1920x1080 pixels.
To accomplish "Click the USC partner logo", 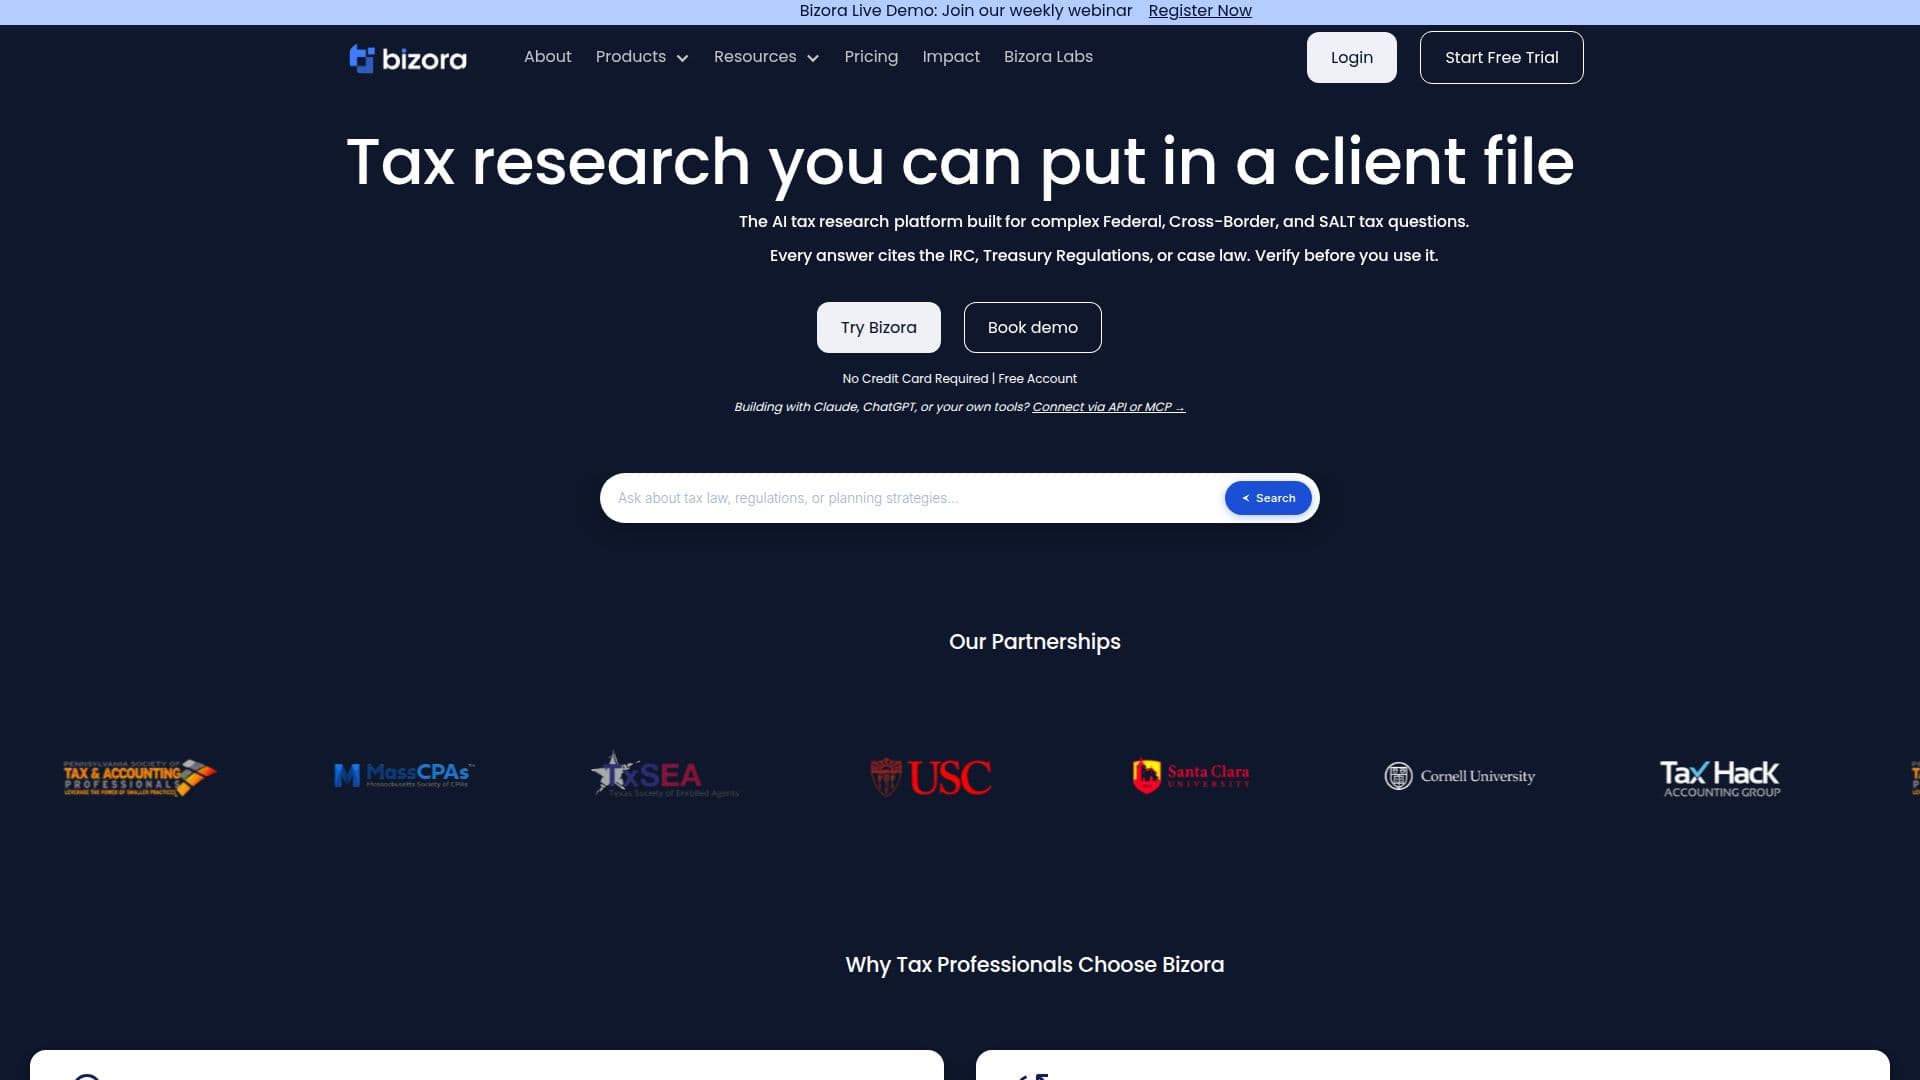I will [x=930, y=777].
